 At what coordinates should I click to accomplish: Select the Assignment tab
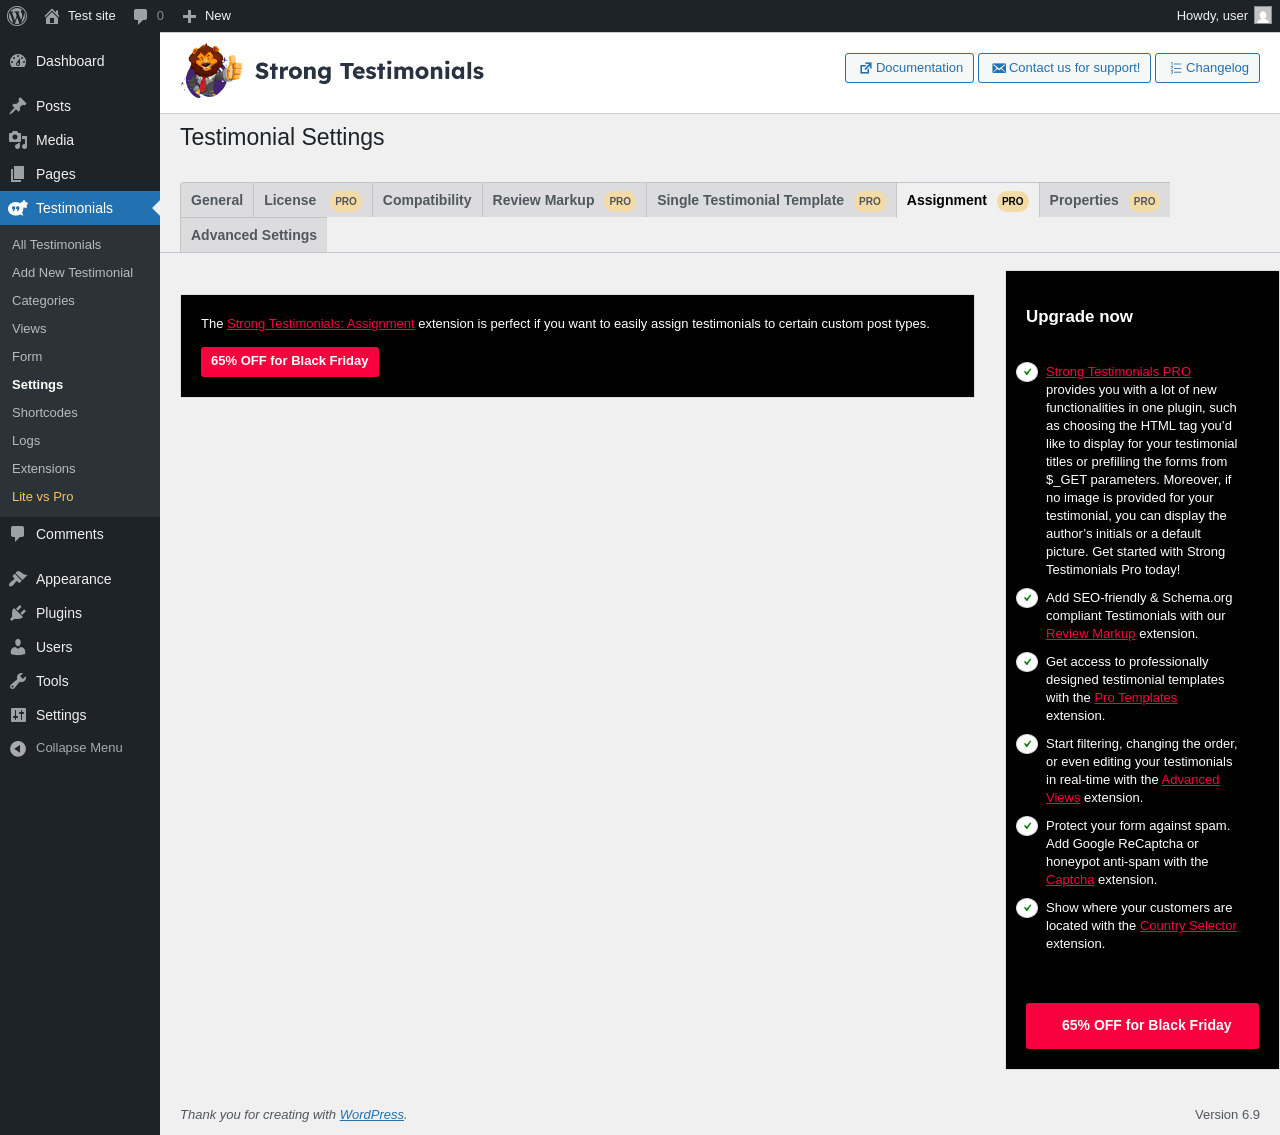coord(968,200)
